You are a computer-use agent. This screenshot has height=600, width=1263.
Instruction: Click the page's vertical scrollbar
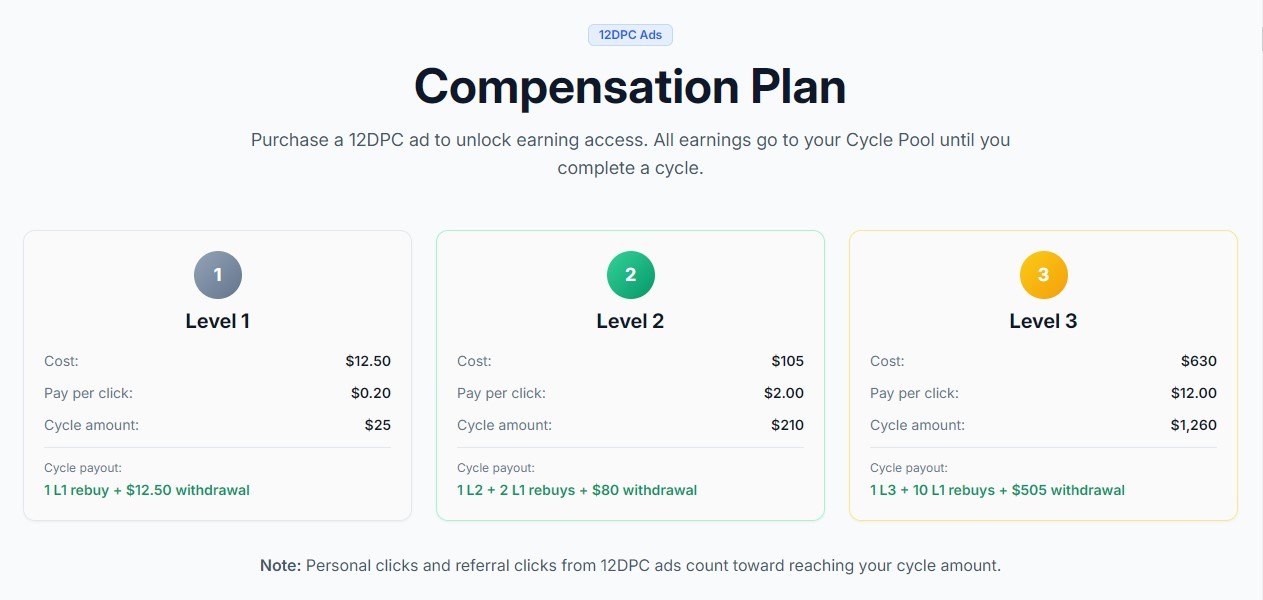(x=1258, y=300)
